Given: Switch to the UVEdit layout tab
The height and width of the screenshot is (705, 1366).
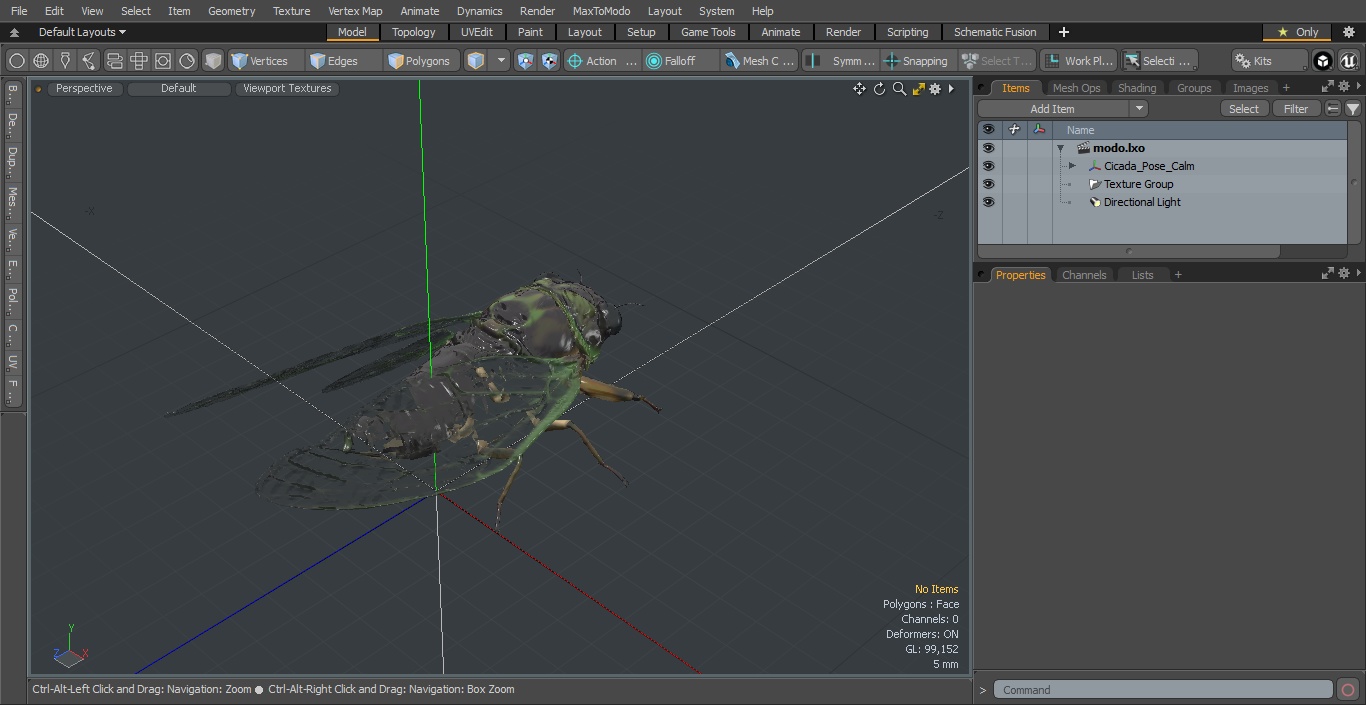Looking at the screenshot, I should (x=477, y=32).
